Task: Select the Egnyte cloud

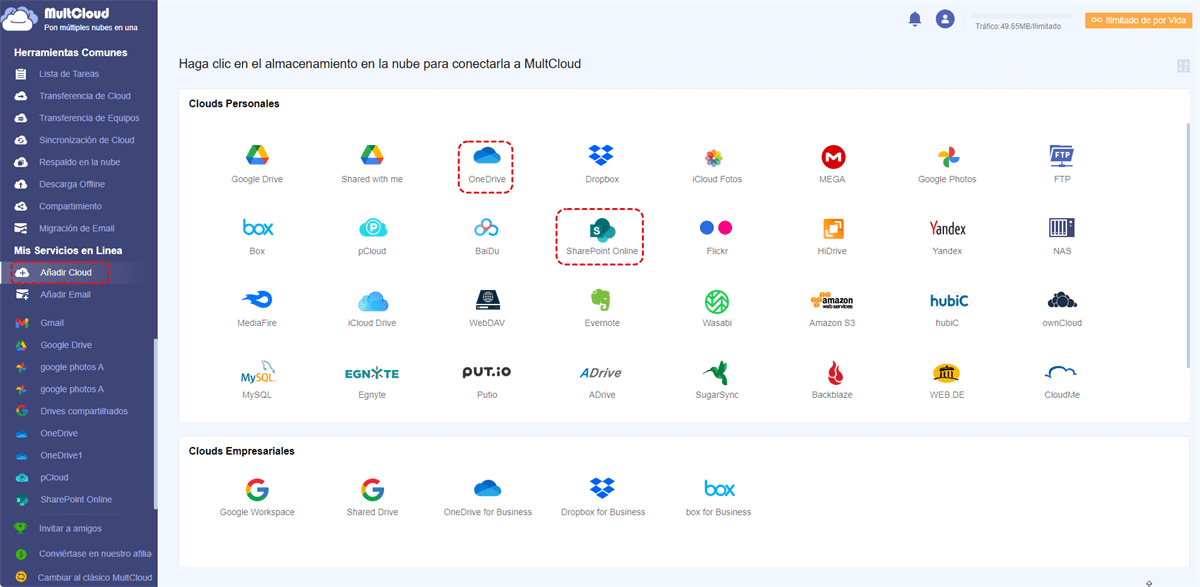Action: click(x=372, y=373)
